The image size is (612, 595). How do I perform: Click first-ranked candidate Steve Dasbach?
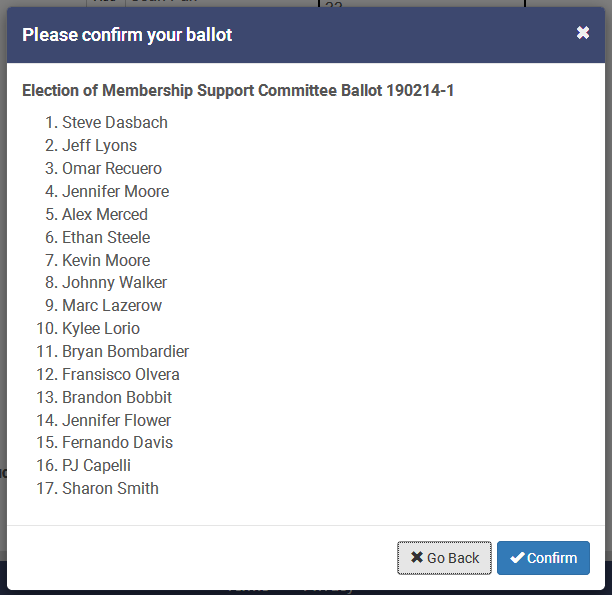tap(115, 123)
